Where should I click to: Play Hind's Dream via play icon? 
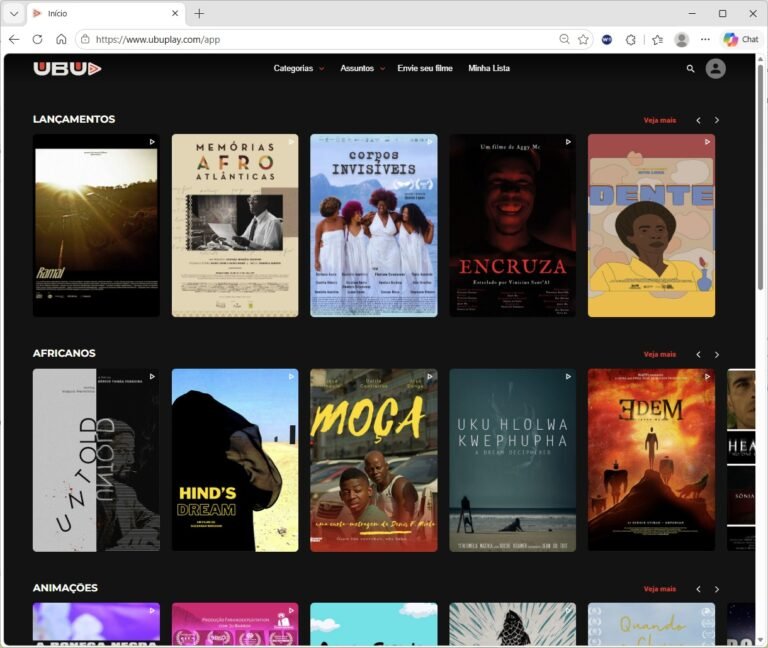291,377
